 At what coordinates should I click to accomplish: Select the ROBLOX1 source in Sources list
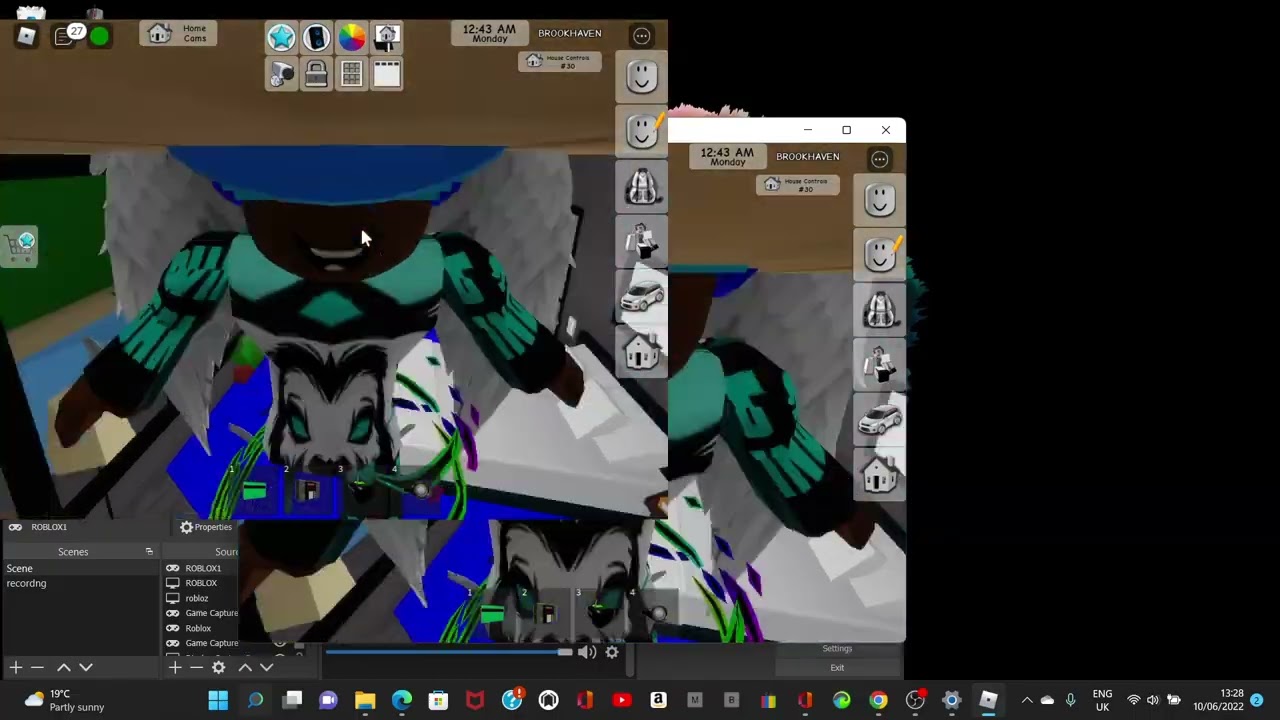pyautogui.click(x=202, y=568)
